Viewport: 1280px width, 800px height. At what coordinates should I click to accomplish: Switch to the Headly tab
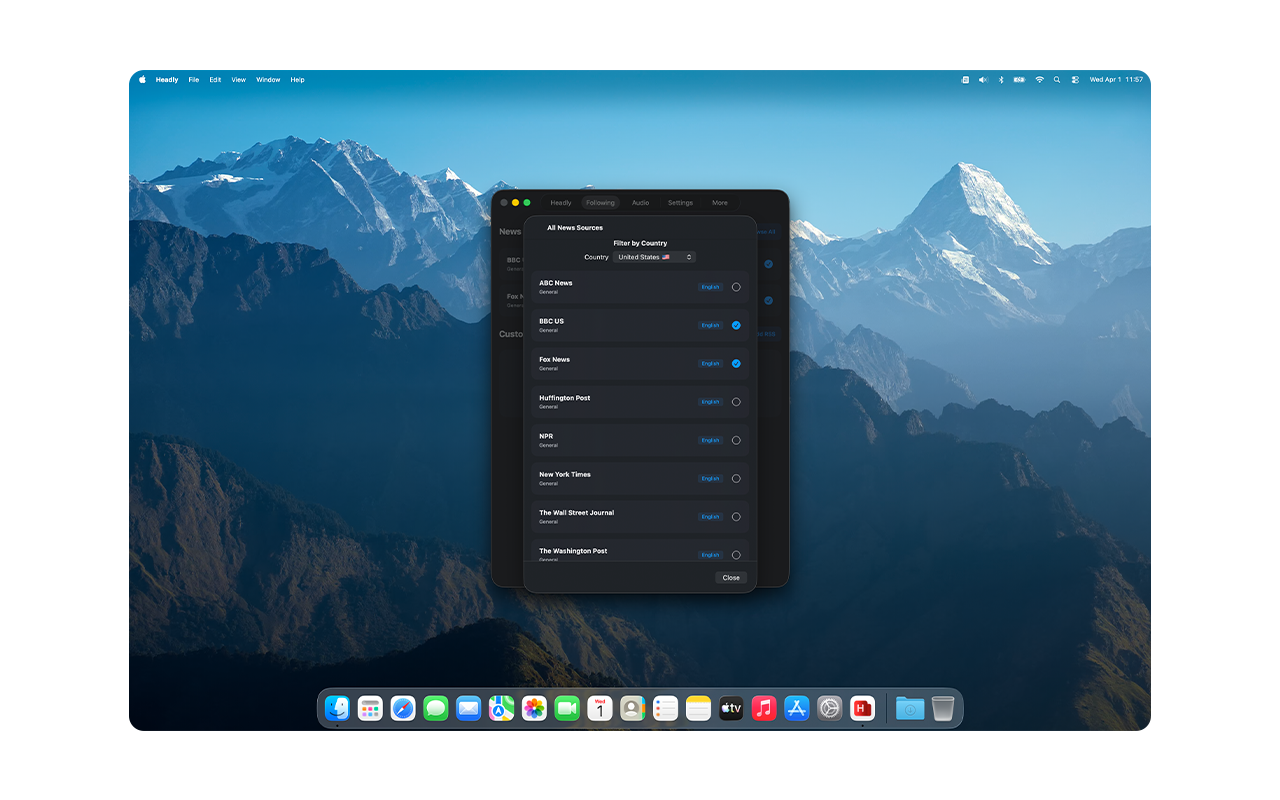(x=561, y=203)
